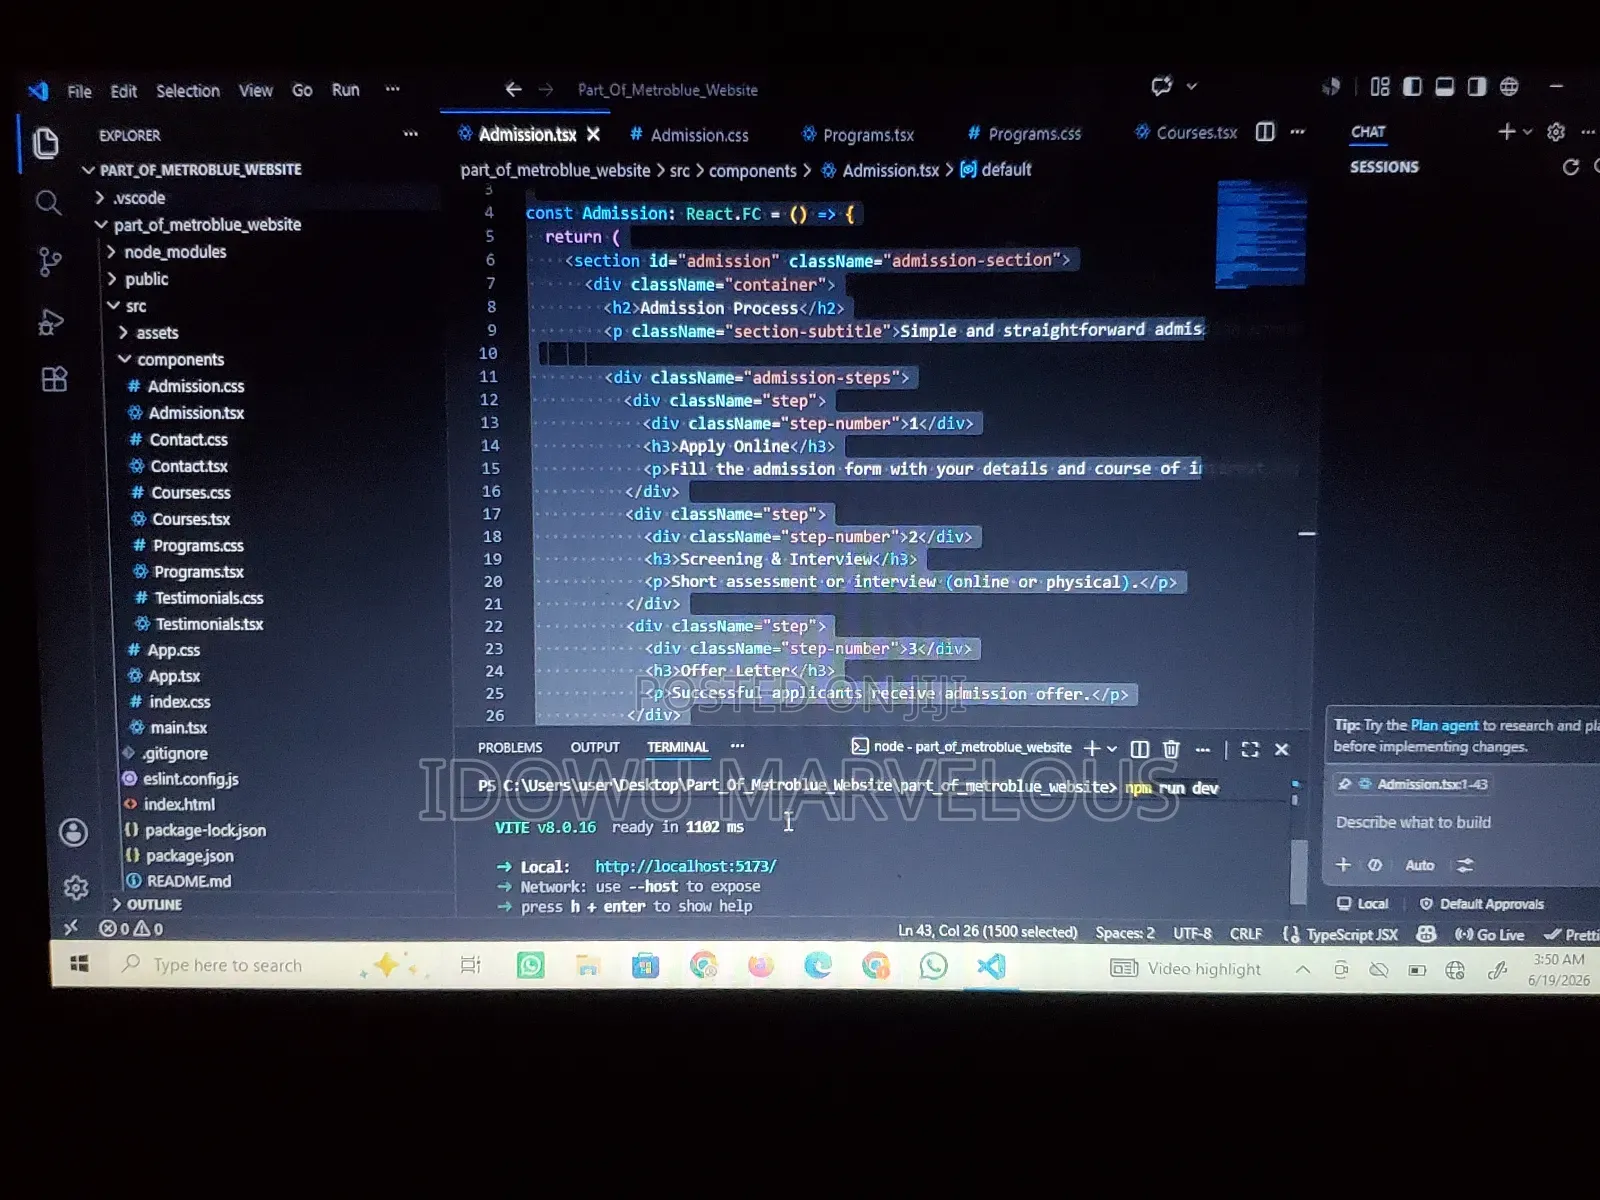The height and width of the screenshot is (1200, 1600).
Task: Open the Copilot status bar icon
Action: 1426,934
